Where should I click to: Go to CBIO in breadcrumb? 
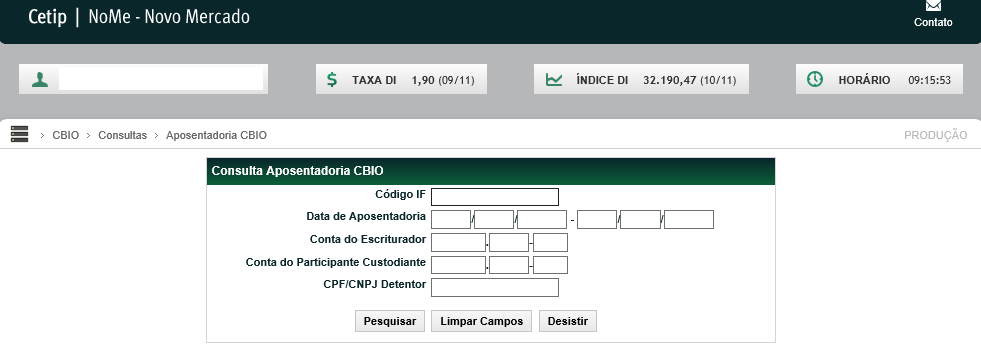coord(66,135)
